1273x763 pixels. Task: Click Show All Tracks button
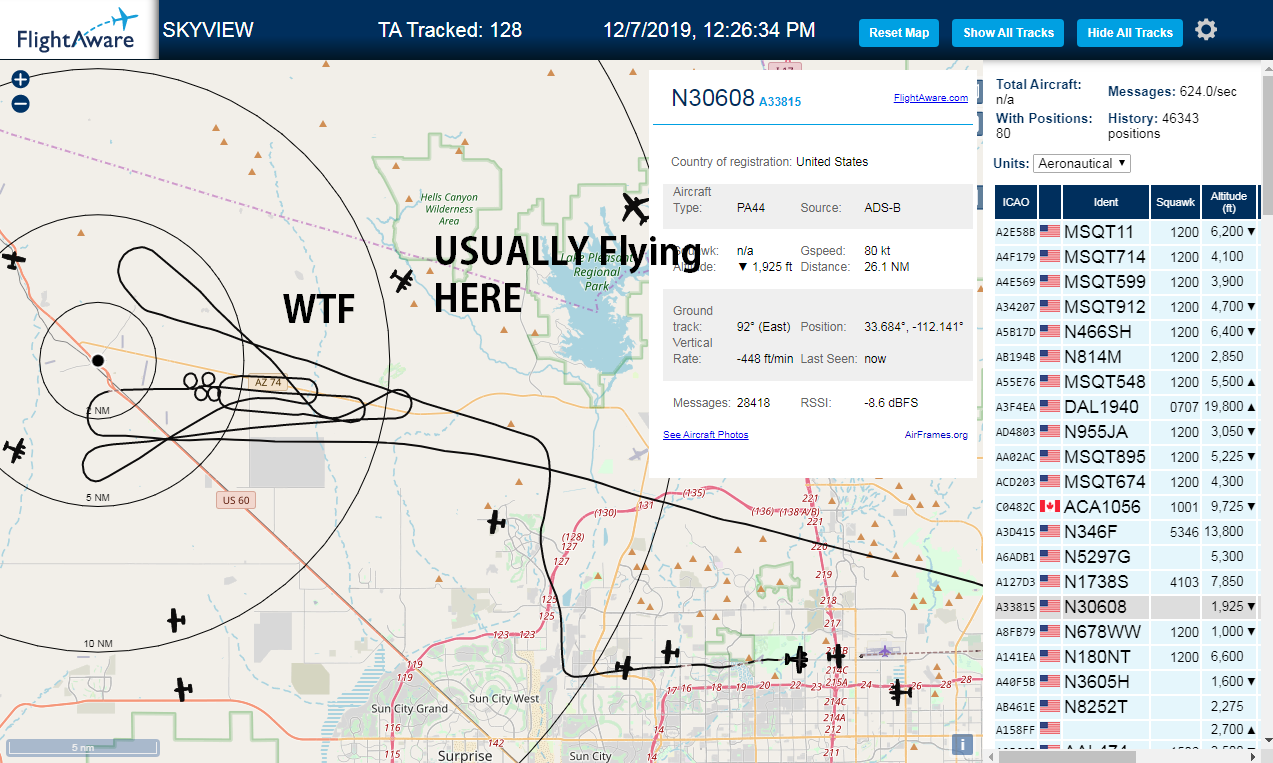(x=1008, y=32)
